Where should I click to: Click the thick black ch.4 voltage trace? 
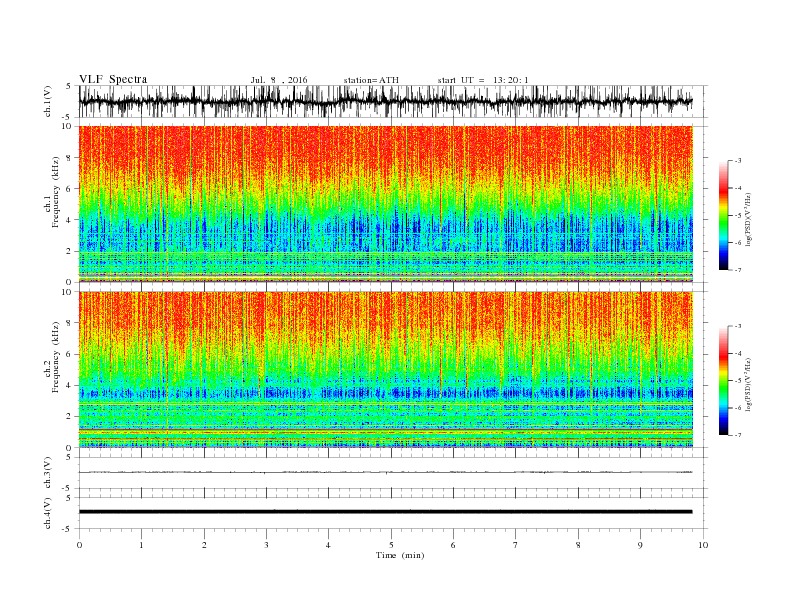[385, 512]
